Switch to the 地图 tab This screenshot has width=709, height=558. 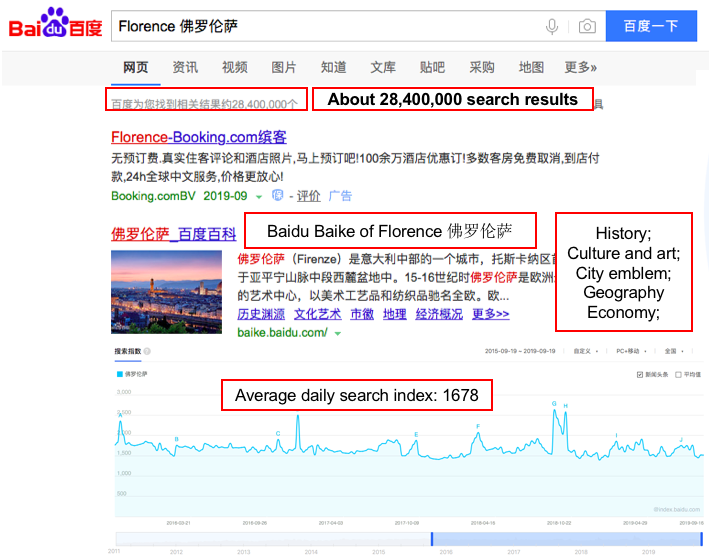[531, 67]
